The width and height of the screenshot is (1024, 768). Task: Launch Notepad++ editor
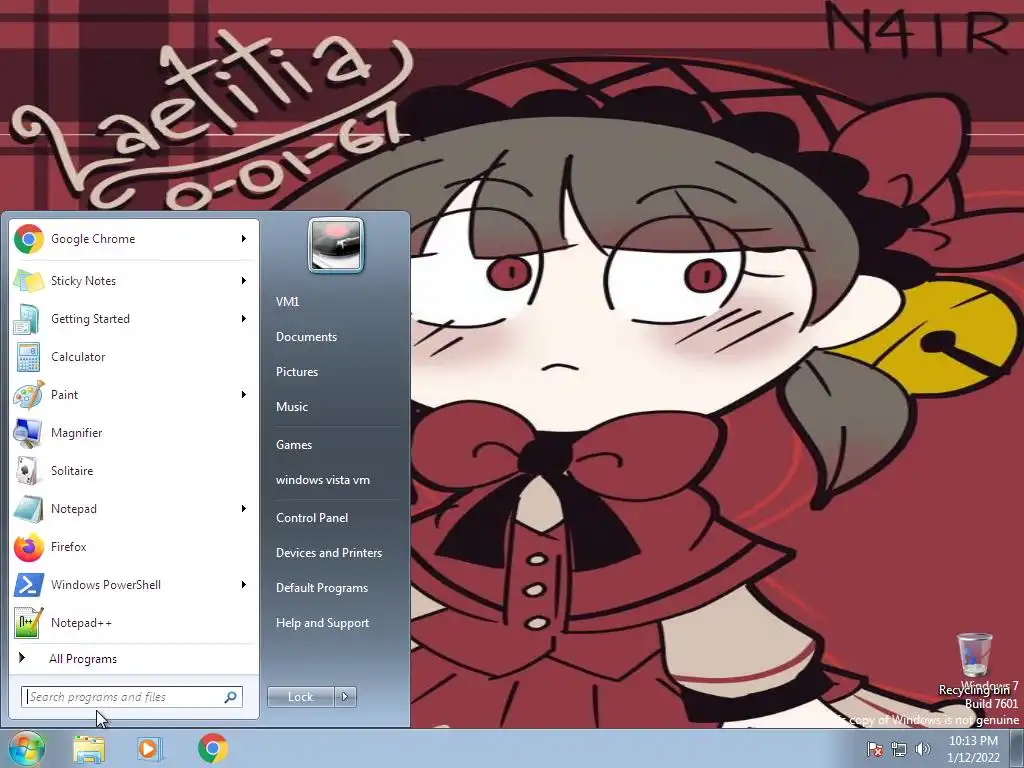133,622
